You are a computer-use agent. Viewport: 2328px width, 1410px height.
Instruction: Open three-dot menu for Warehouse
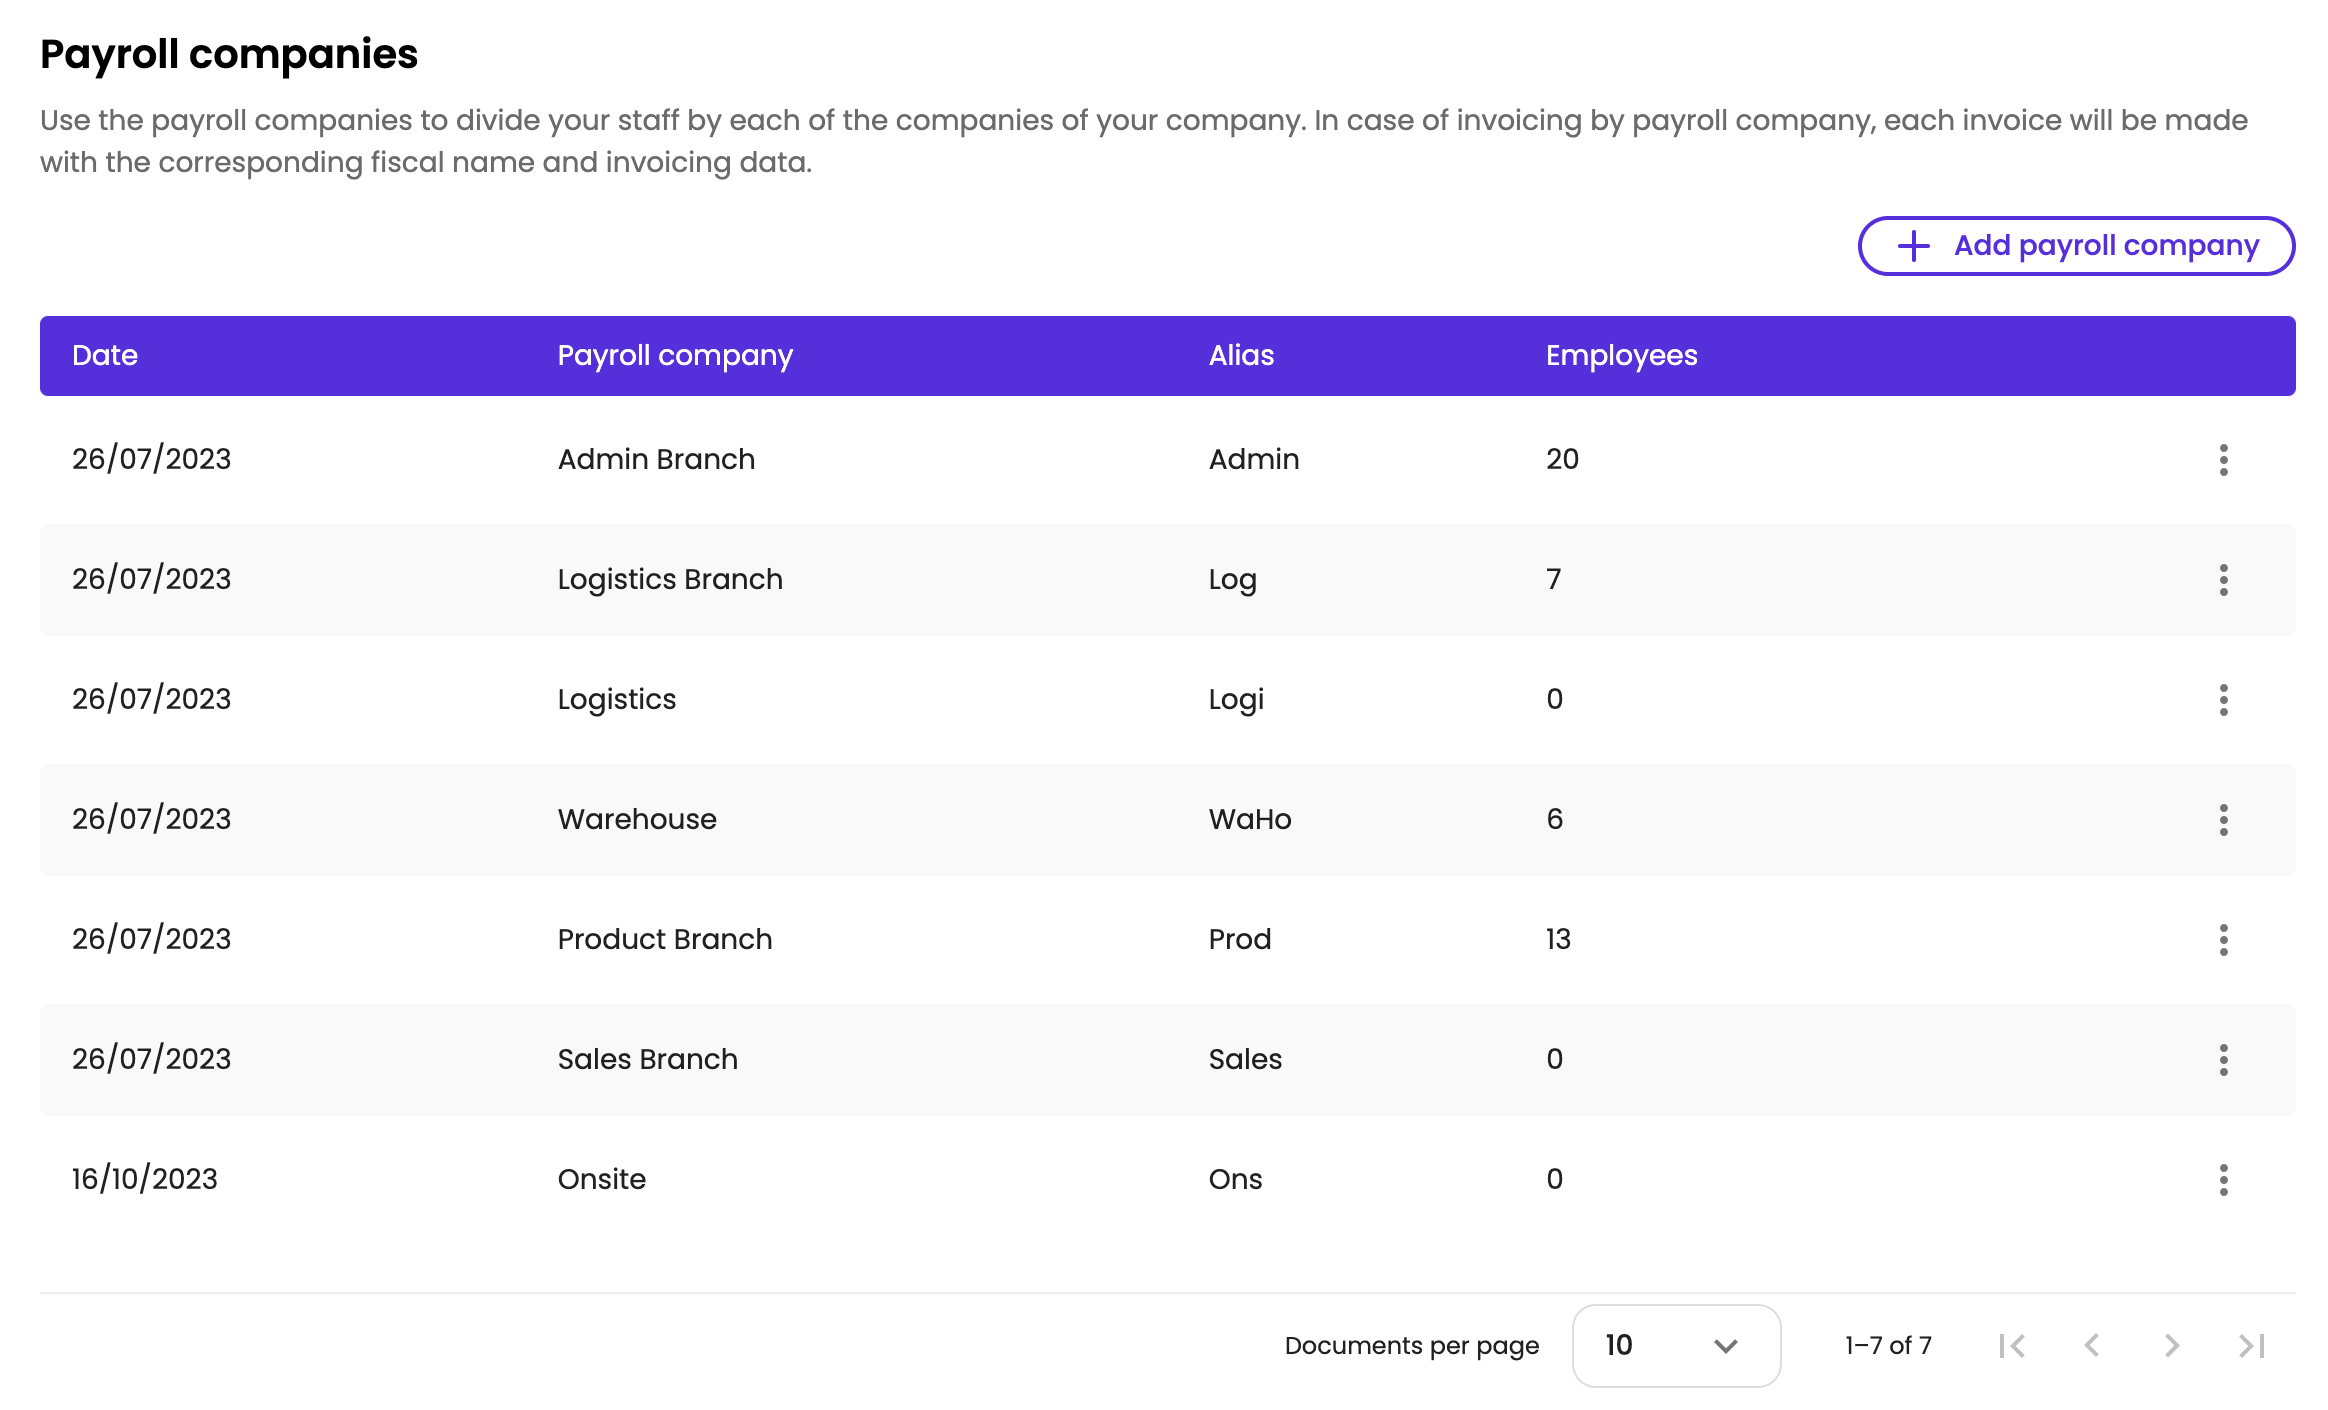pos(2223,820)
